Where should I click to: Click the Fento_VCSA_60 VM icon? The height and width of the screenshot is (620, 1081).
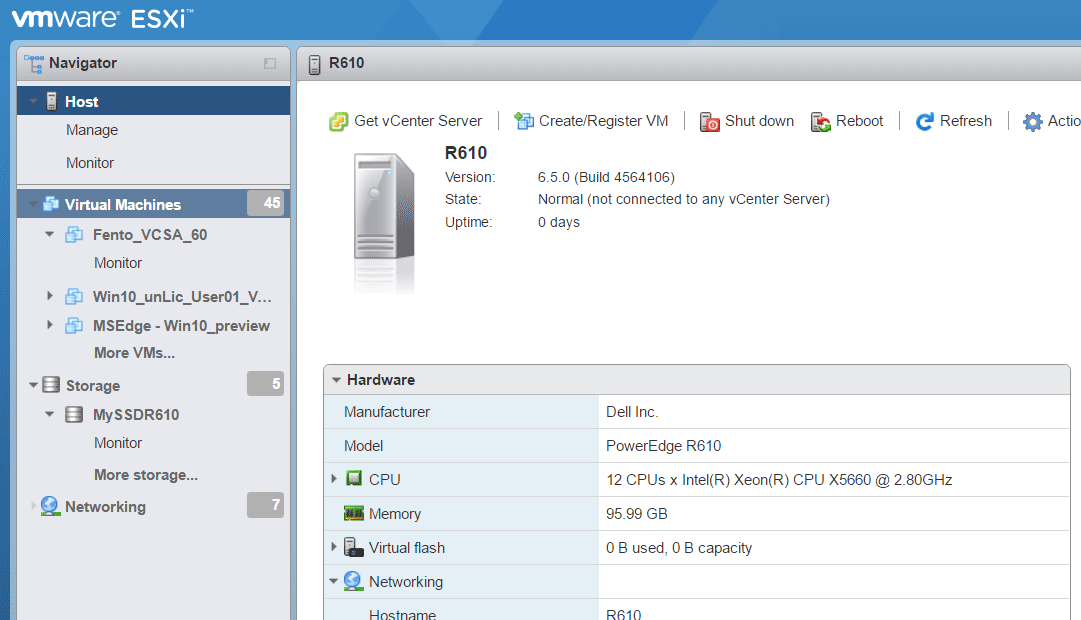[74, 234]
